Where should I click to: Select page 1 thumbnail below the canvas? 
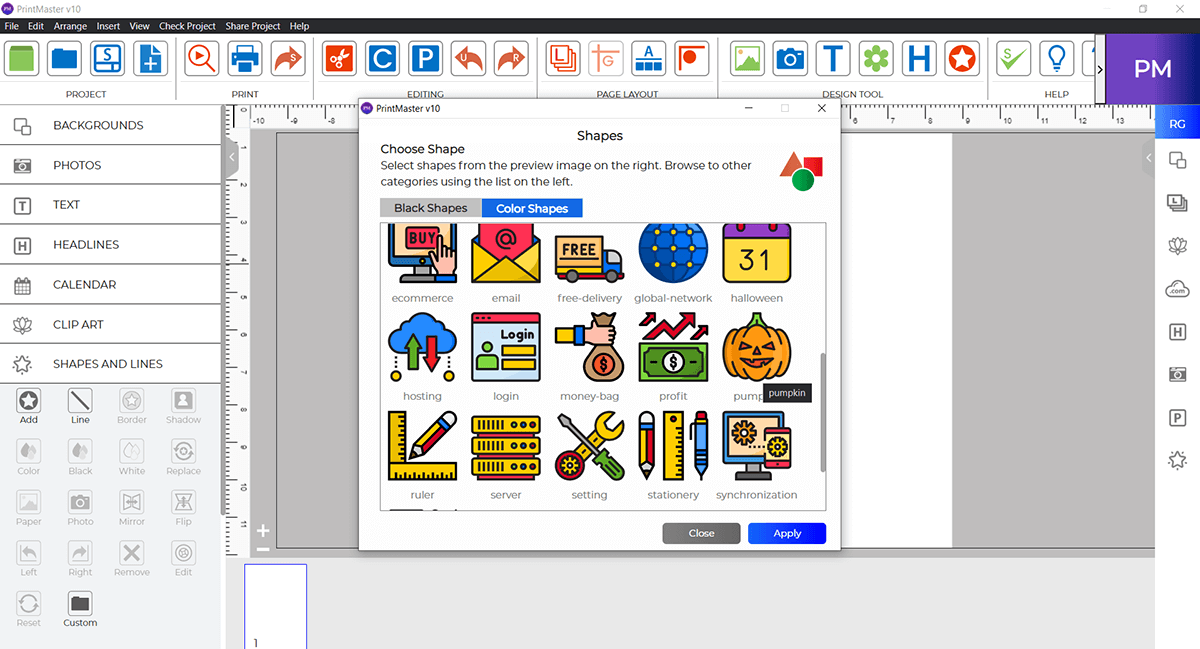275,605
